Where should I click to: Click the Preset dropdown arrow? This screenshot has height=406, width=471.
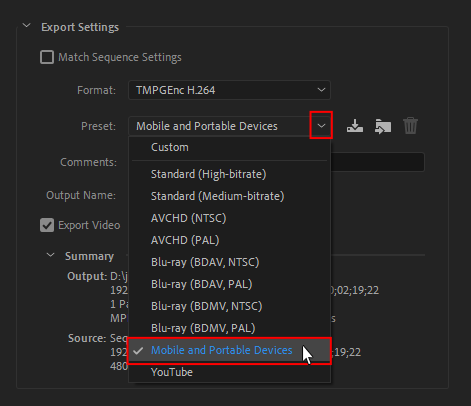click(321, 126)
